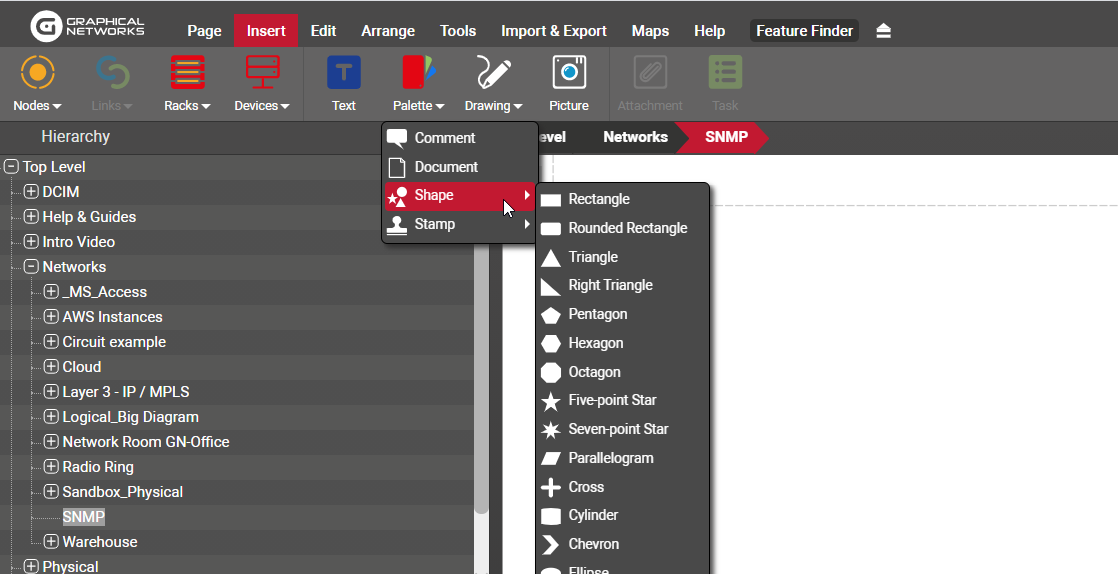Expand the Warehouse tree node
Viewport: 1118px width, 574px height.
[x=51, y=542]
